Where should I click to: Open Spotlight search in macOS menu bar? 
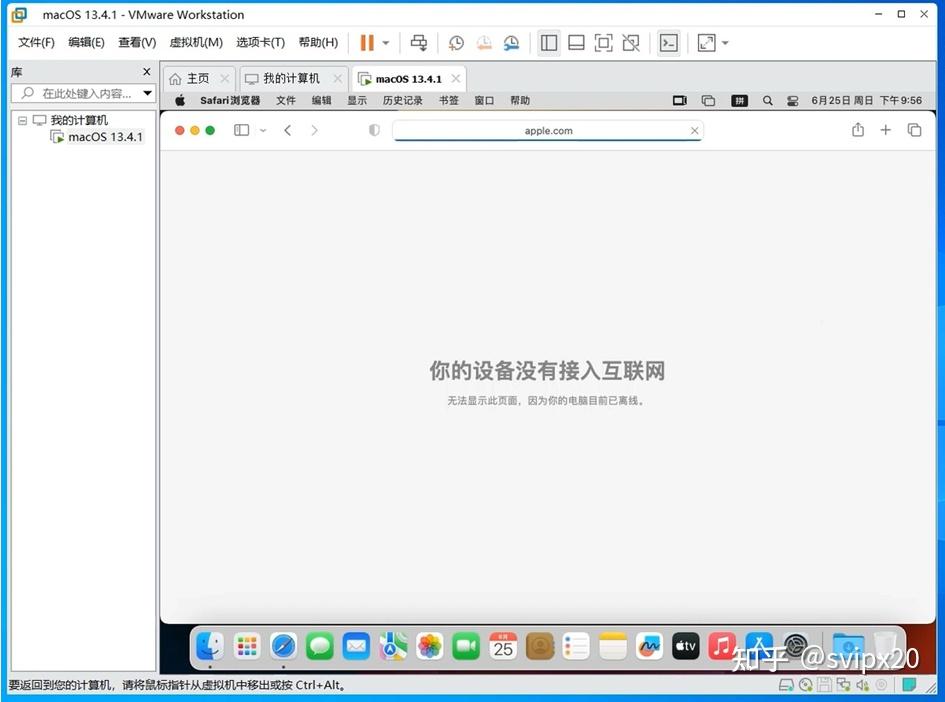(767, 101)
